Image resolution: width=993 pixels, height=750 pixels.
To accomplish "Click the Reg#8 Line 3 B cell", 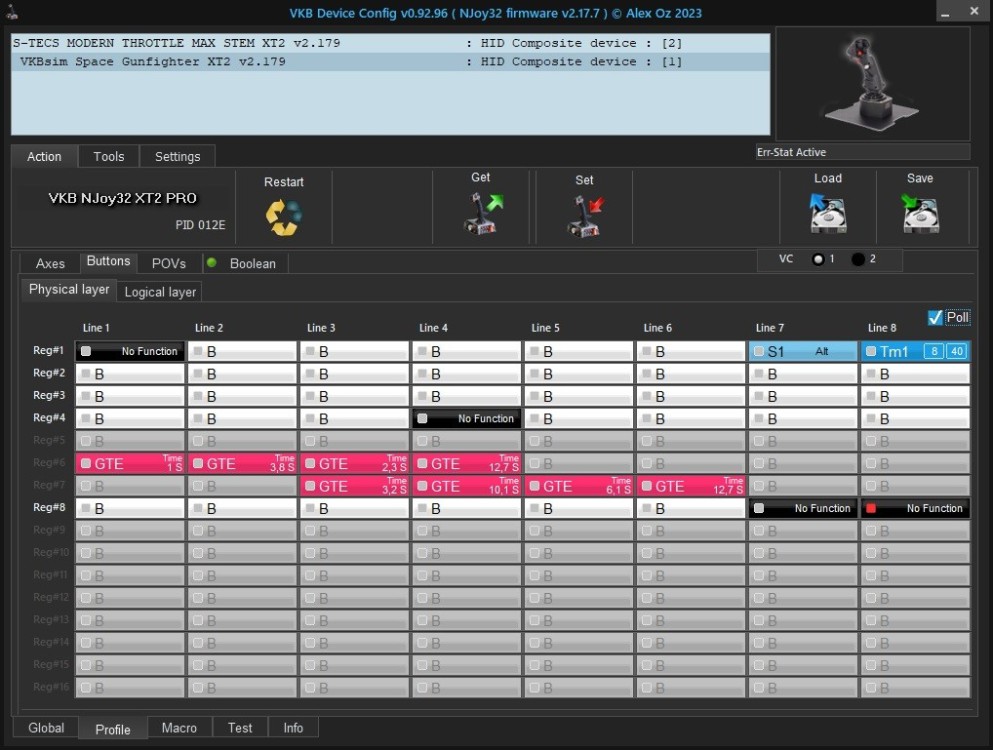I will pos(354,508).
